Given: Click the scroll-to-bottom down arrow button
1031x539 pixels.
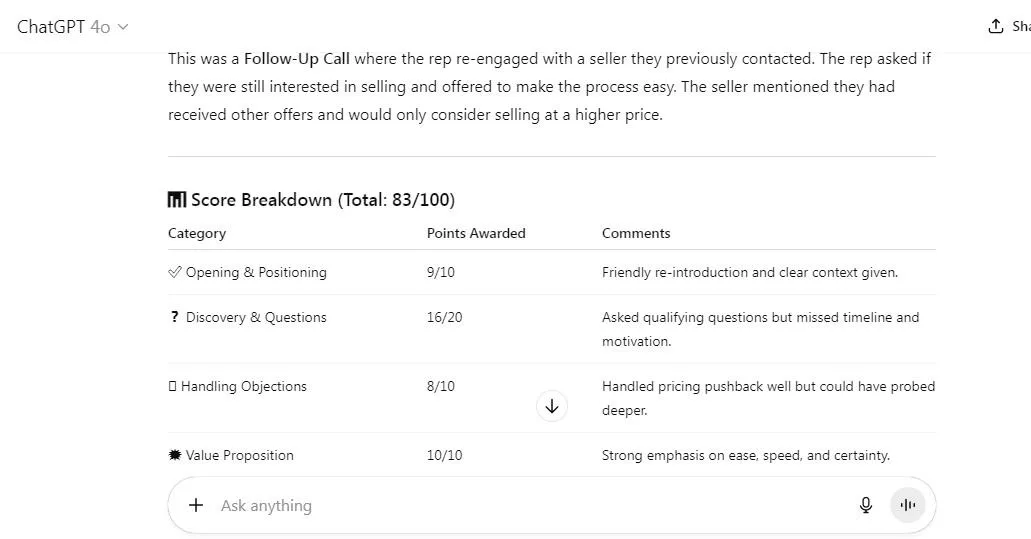Looking at the screenshot, I should 552,406.
